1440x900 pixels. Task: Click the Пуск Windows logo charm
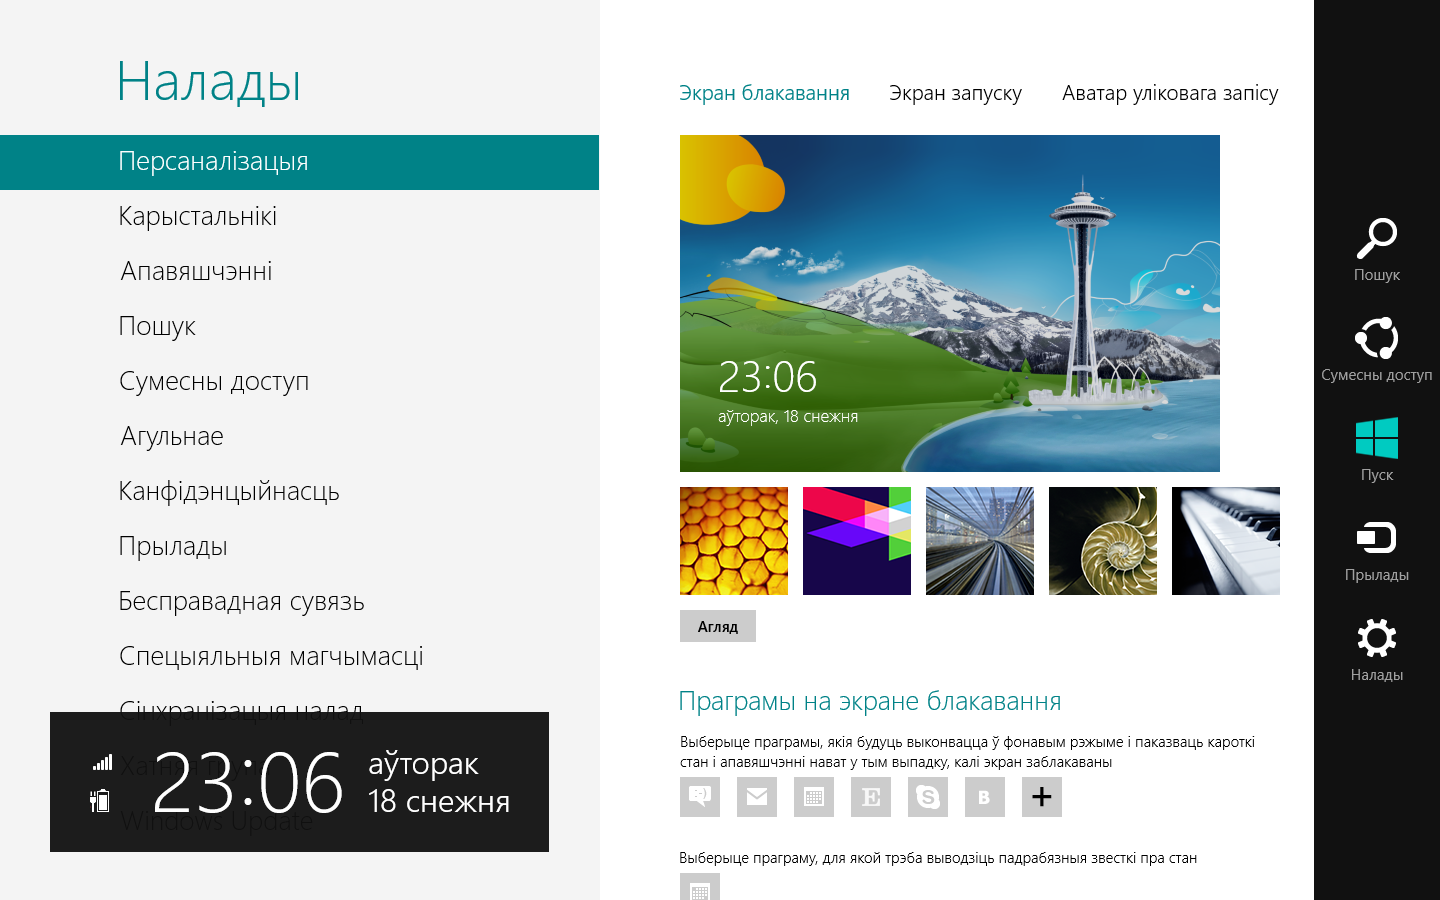pyautogui.click(x=1376, y=450)
